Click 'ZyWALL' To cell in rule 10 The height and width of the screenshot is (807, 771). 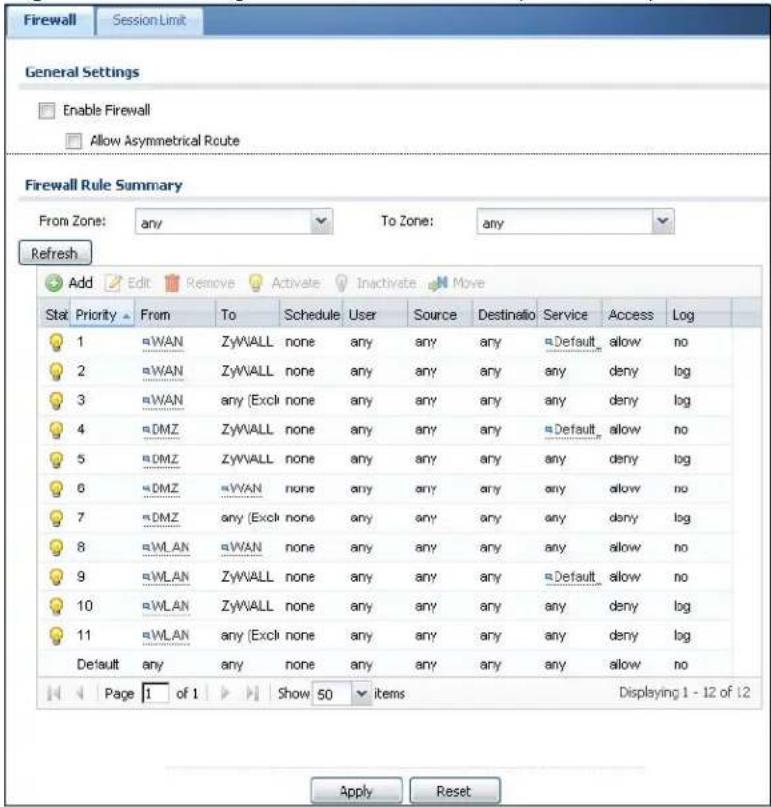tap(247, 606)
